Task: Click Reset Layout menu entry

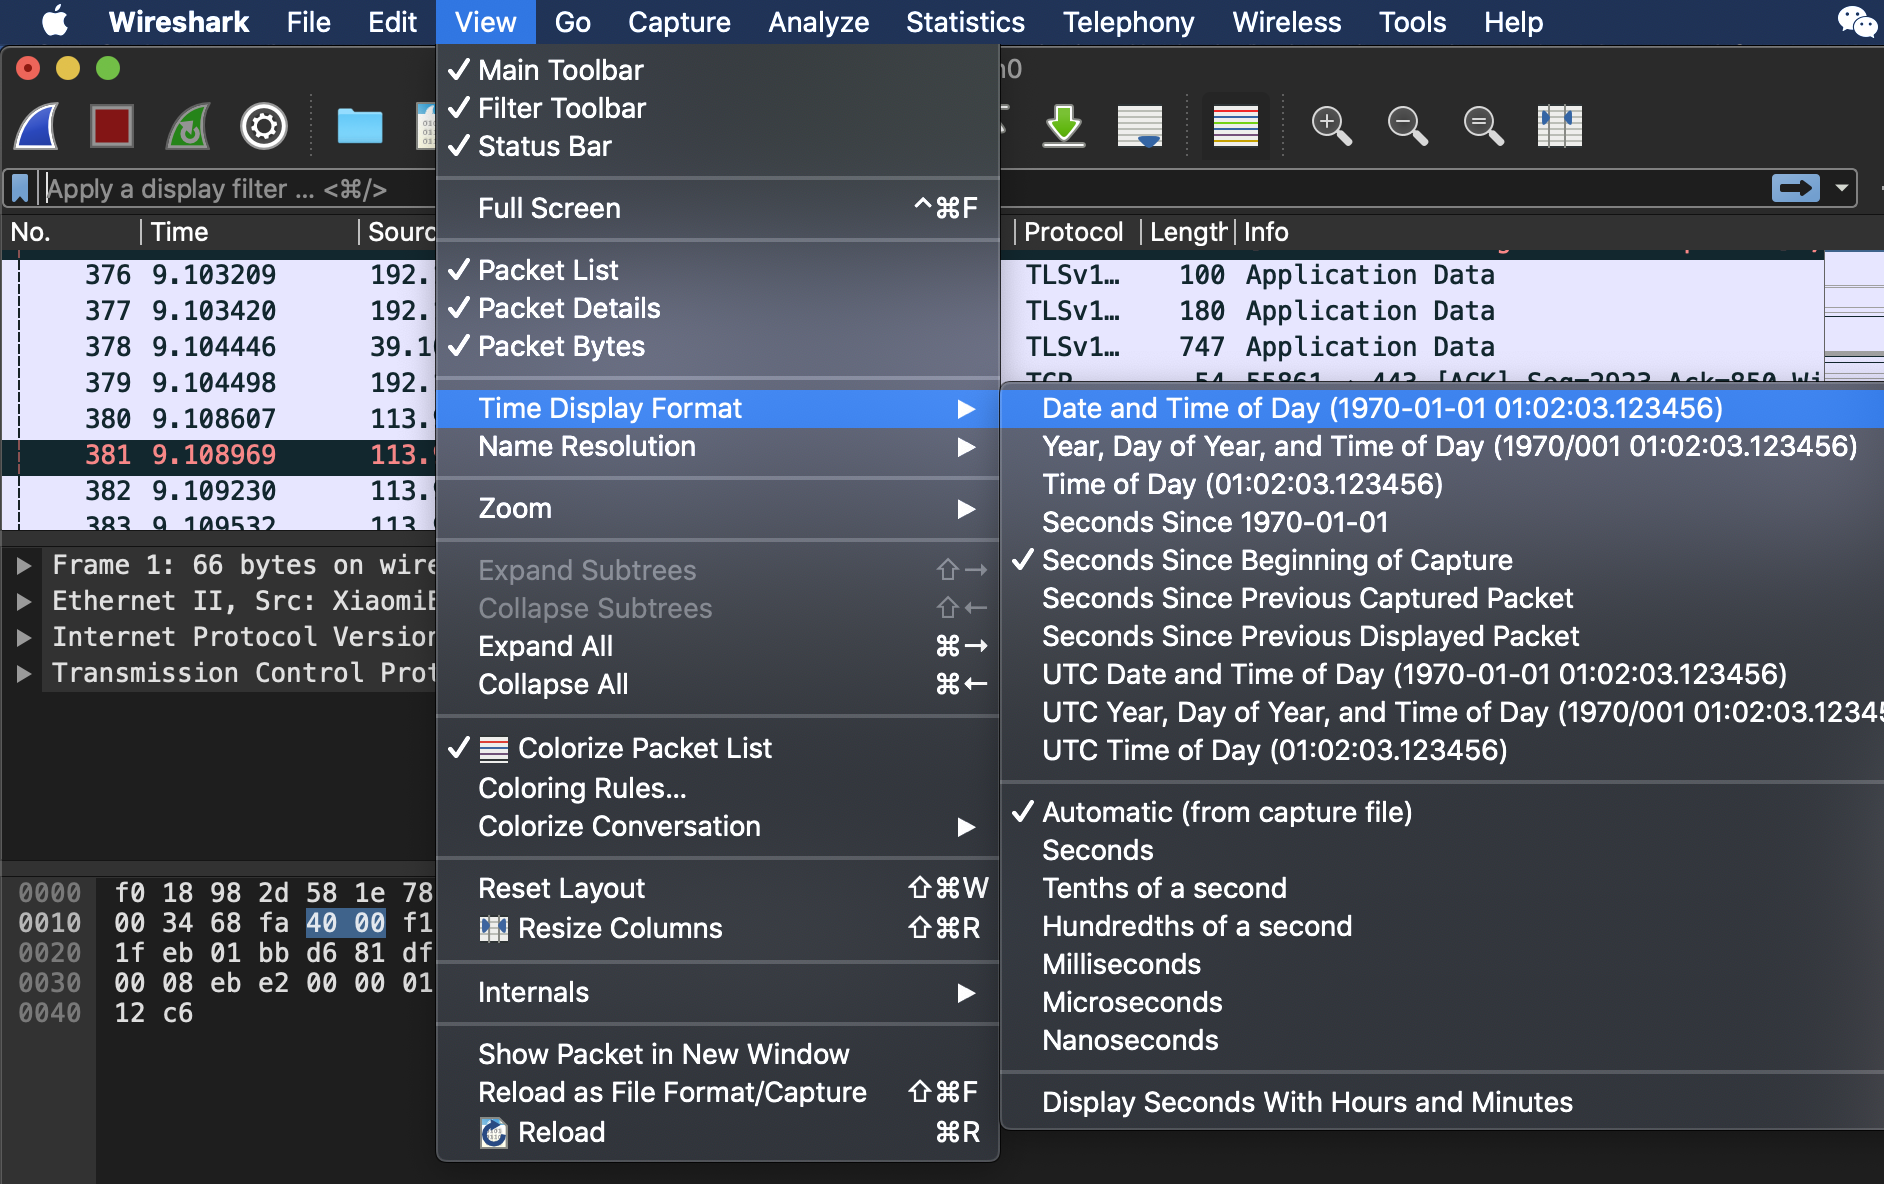Action: point(718,888)
